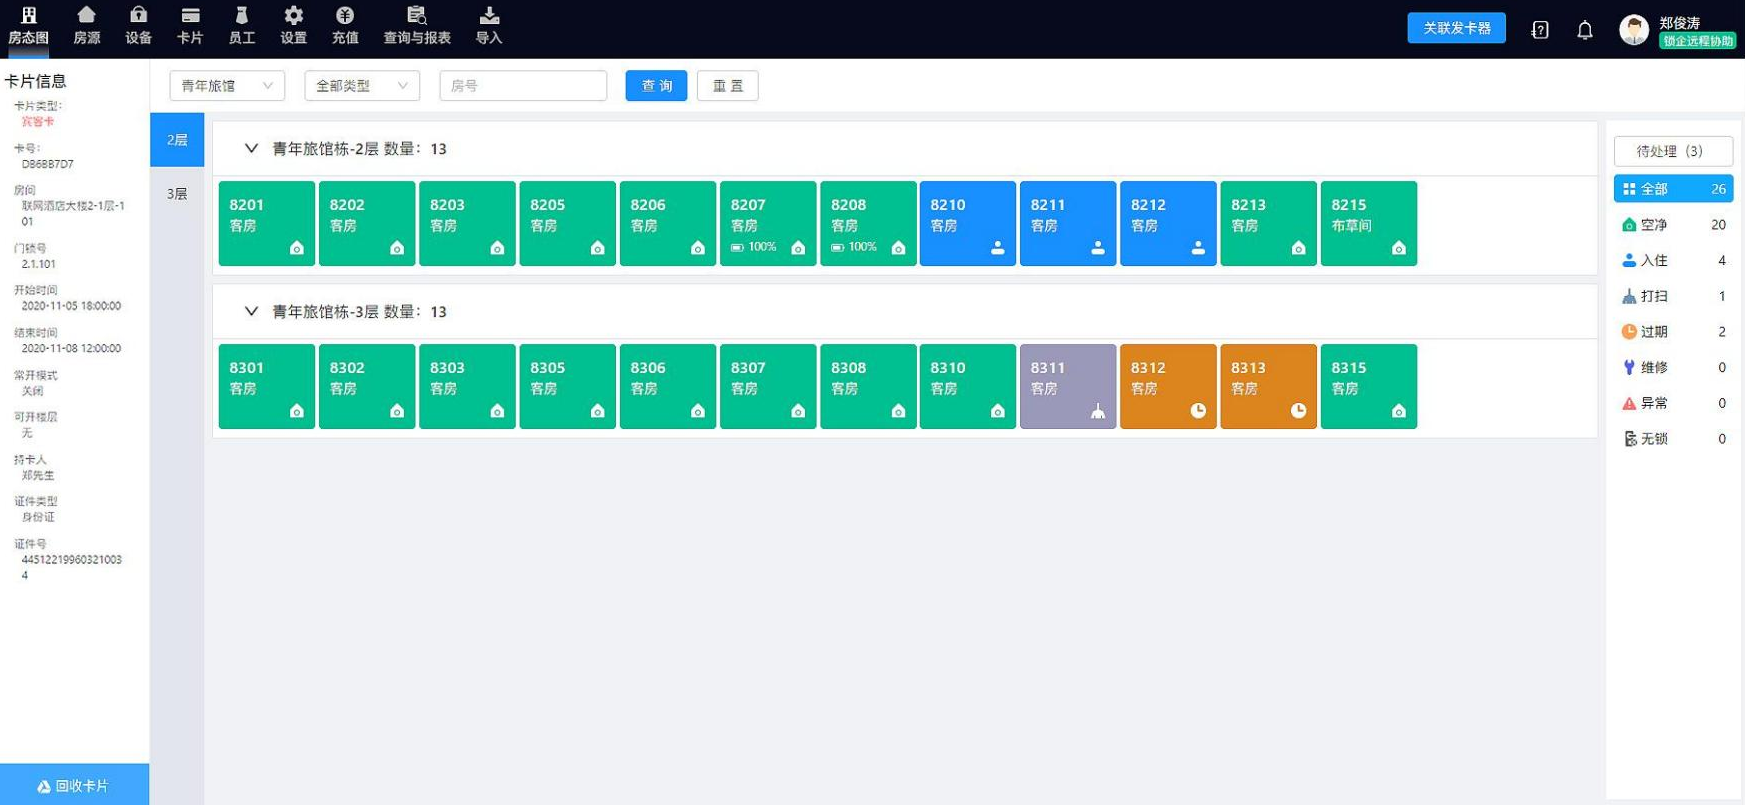Collapse the 青年旅馆栋-3层 section

[251, 312]
